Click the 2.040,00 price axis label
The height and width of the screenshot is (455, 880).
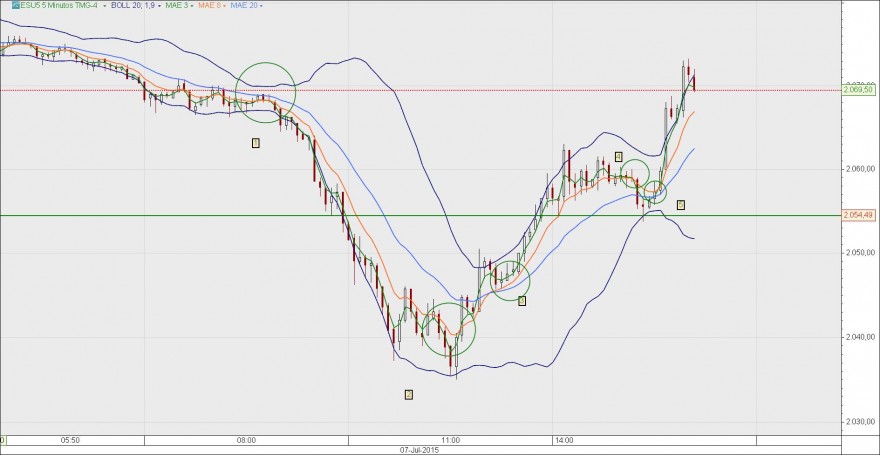861,337
